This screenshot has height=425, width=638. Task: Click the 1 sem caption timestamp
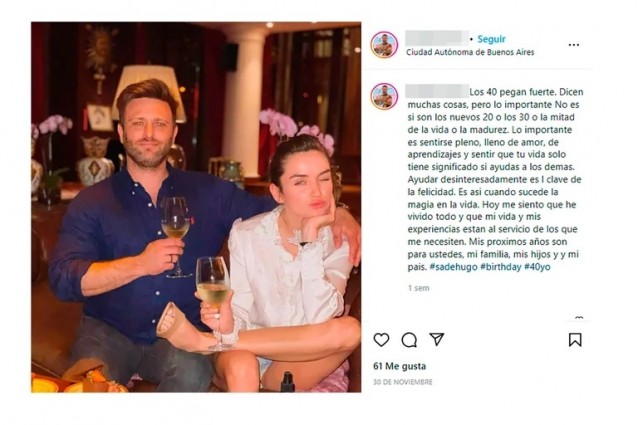pyautogui.click(x=417, y=288)
